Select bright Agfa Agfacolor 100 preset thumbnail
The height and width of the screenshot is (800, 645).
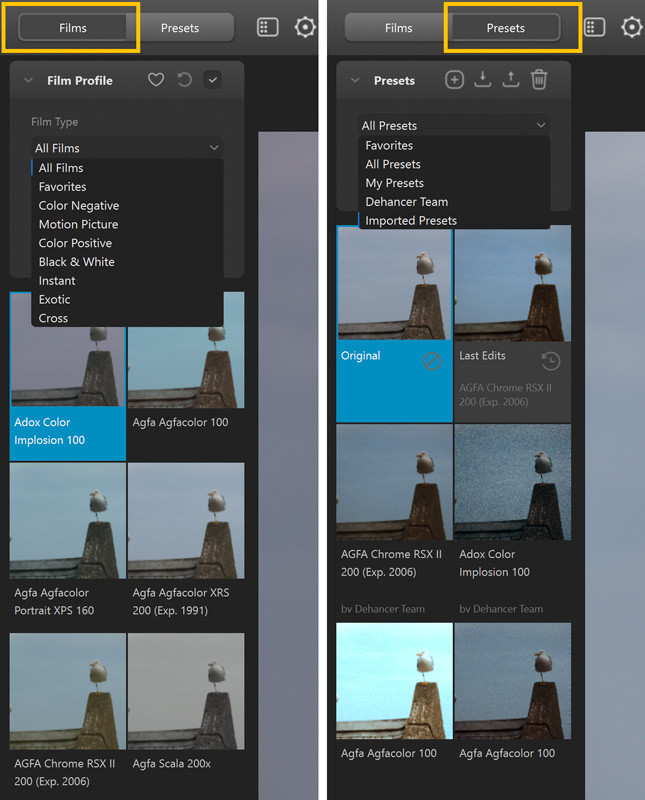pyautogui.click(x=394, y=681)
